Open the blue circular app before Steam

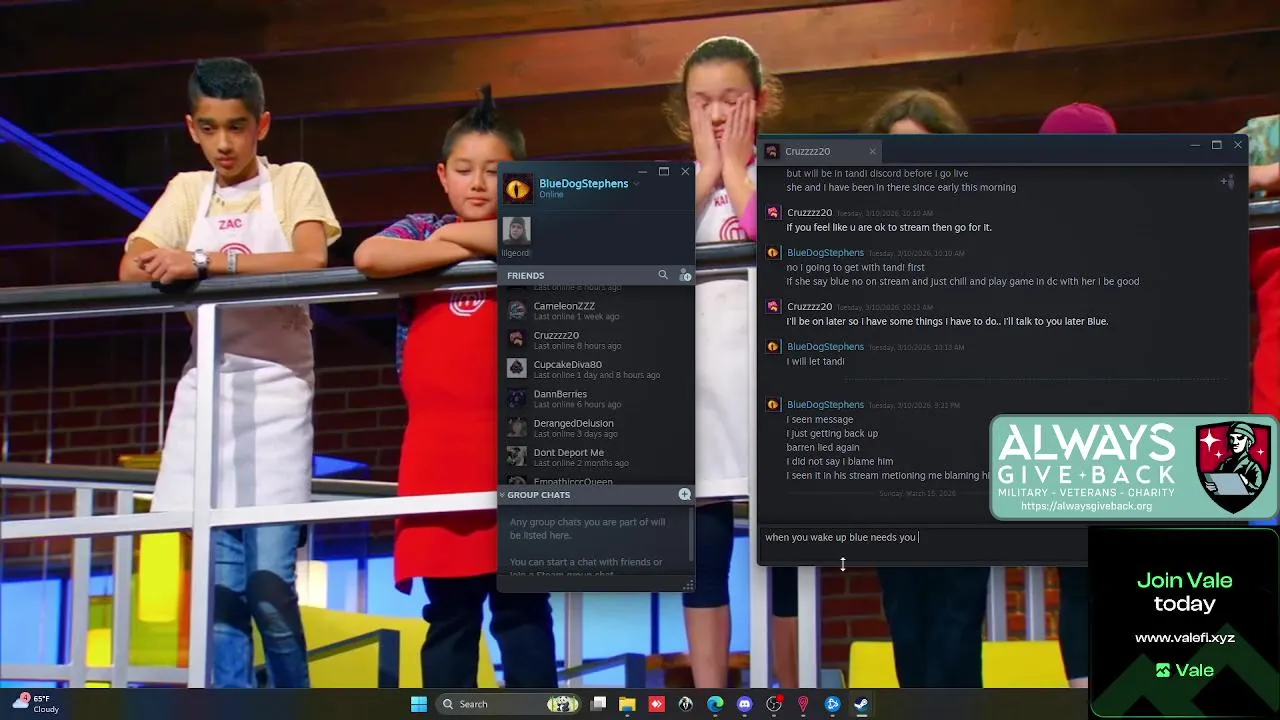tap(832, 704)
